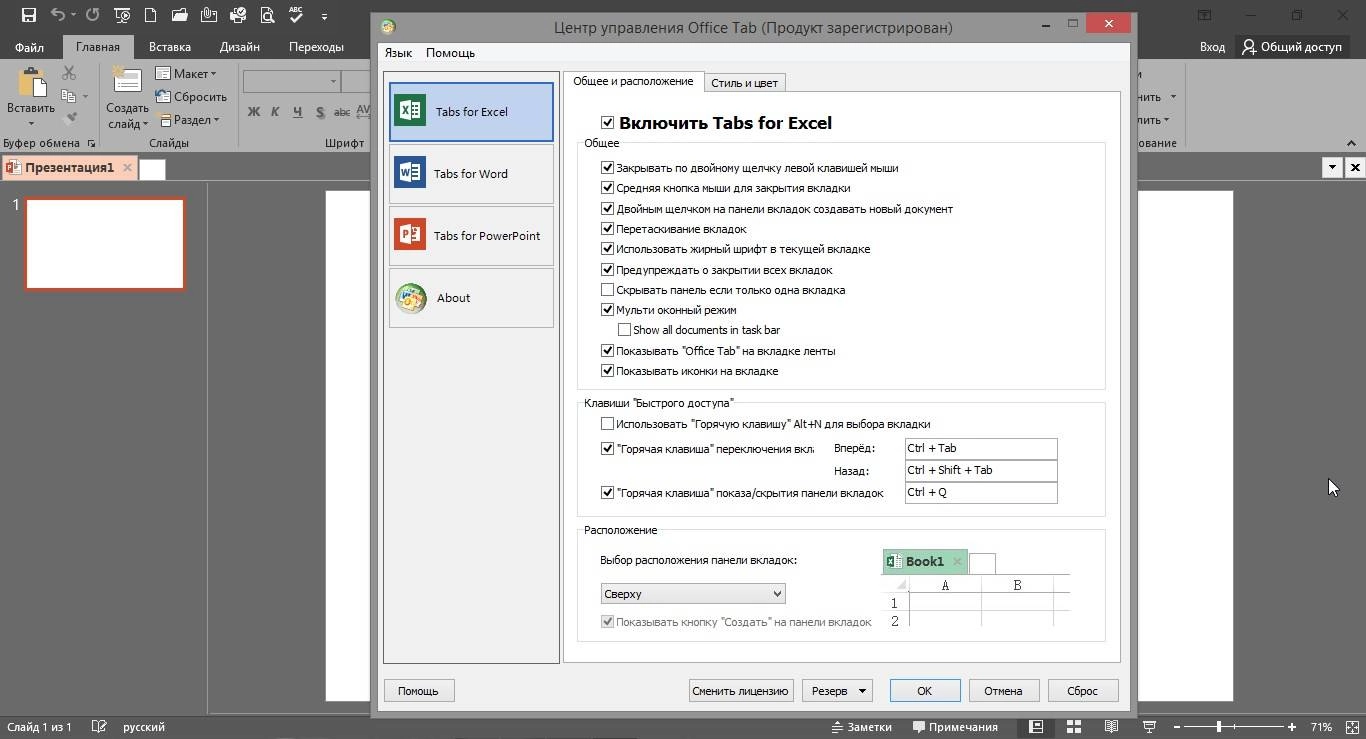Screen dimensions: 1366x739
Task: Open the Резерв dropdown button
Action: pyautogui.click(x=837, y=691)
